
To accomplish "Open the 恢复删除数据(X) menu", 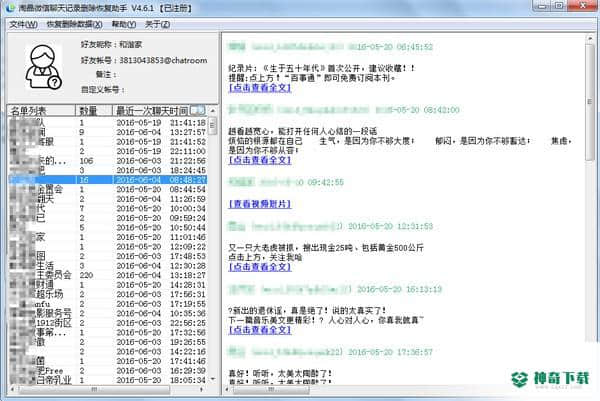I will tap(74, 24).
